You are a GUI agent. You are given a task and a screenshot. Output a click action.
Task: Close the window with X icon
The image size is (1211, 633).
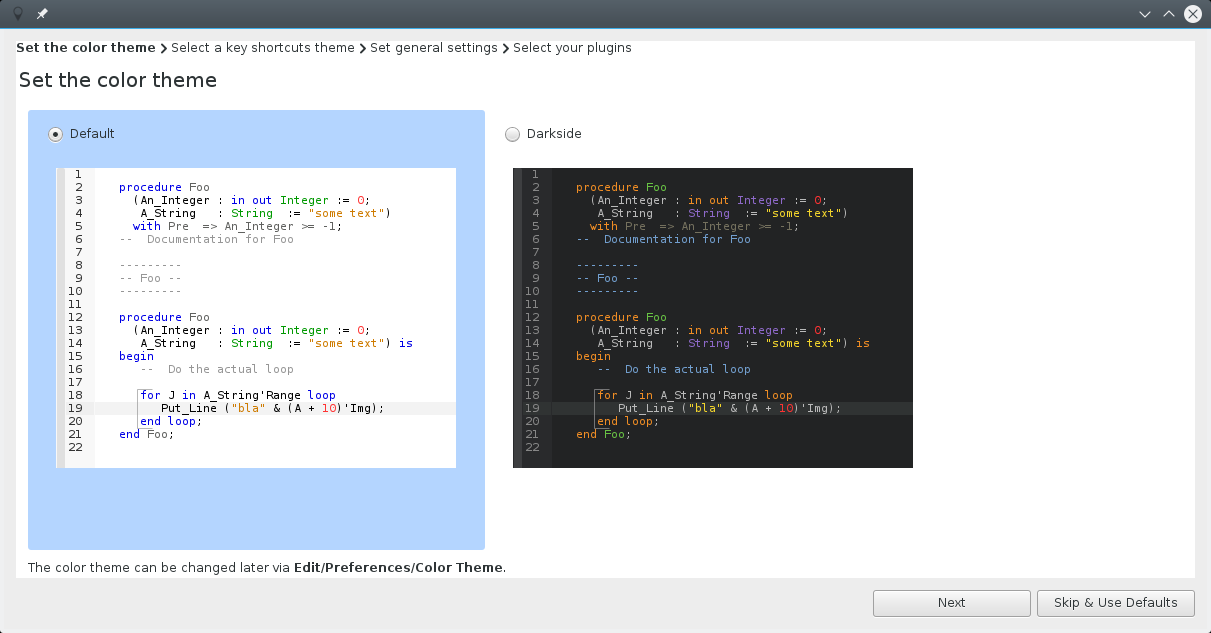point(1192,14)
